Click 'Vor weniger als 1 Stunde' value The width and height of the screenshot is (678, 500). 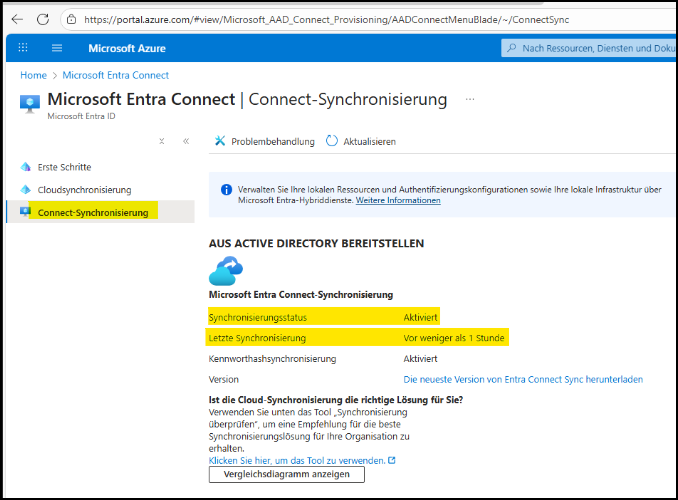click(454, 338)
